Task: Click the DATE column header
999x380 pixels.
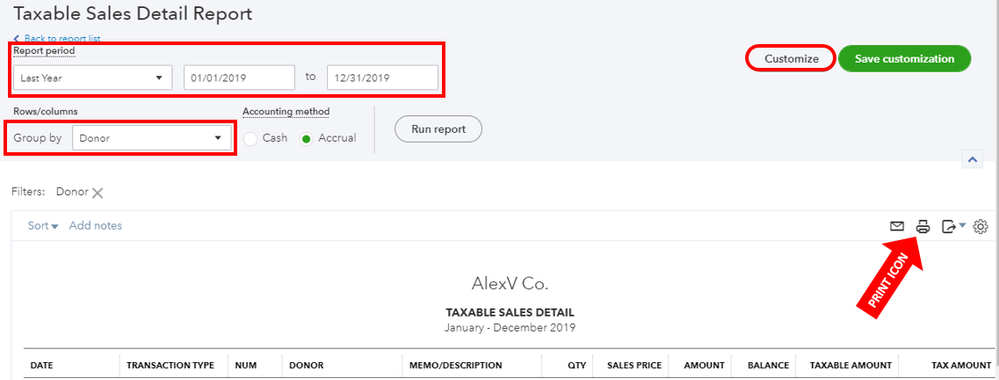Action: [x=42, y=365]
